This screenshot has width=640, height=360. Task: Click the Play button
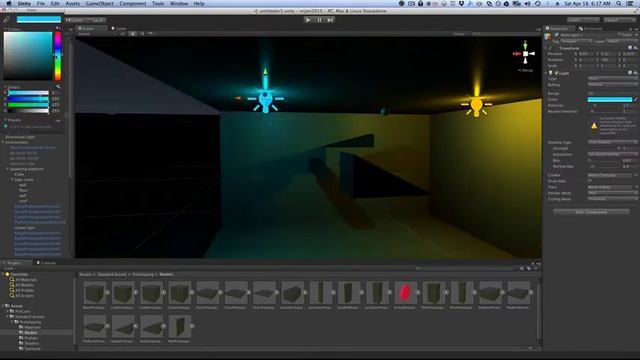tap(308, 20)
